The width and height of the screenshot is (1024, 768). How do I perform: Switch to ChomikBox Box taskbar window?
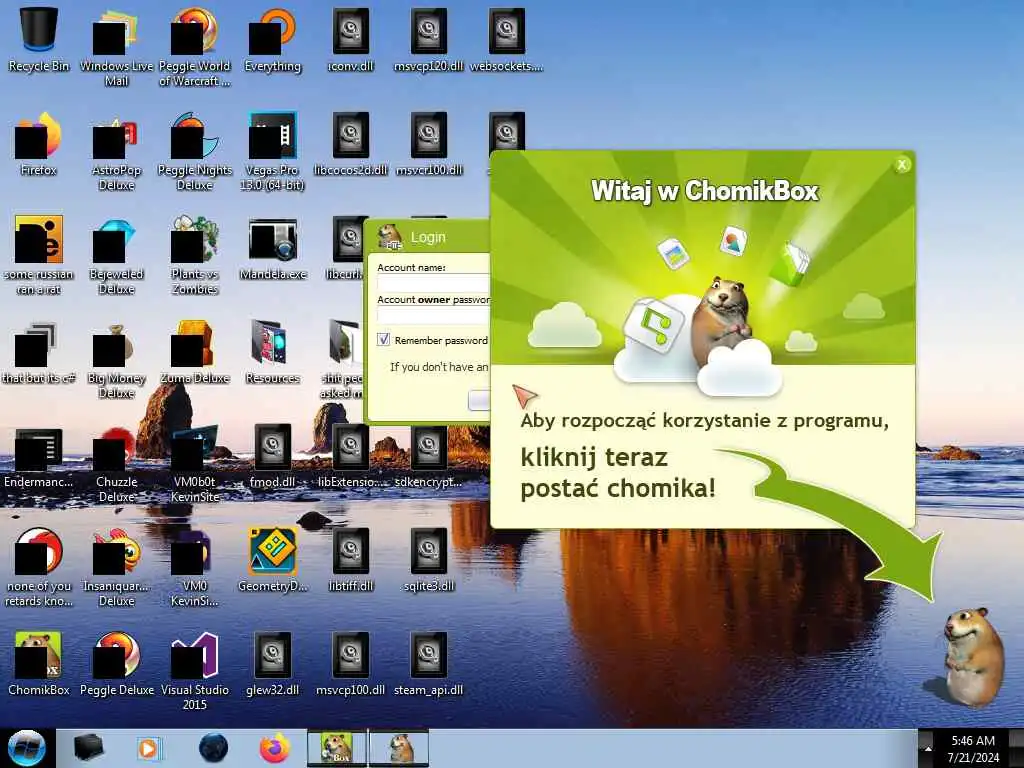(337, 748)
